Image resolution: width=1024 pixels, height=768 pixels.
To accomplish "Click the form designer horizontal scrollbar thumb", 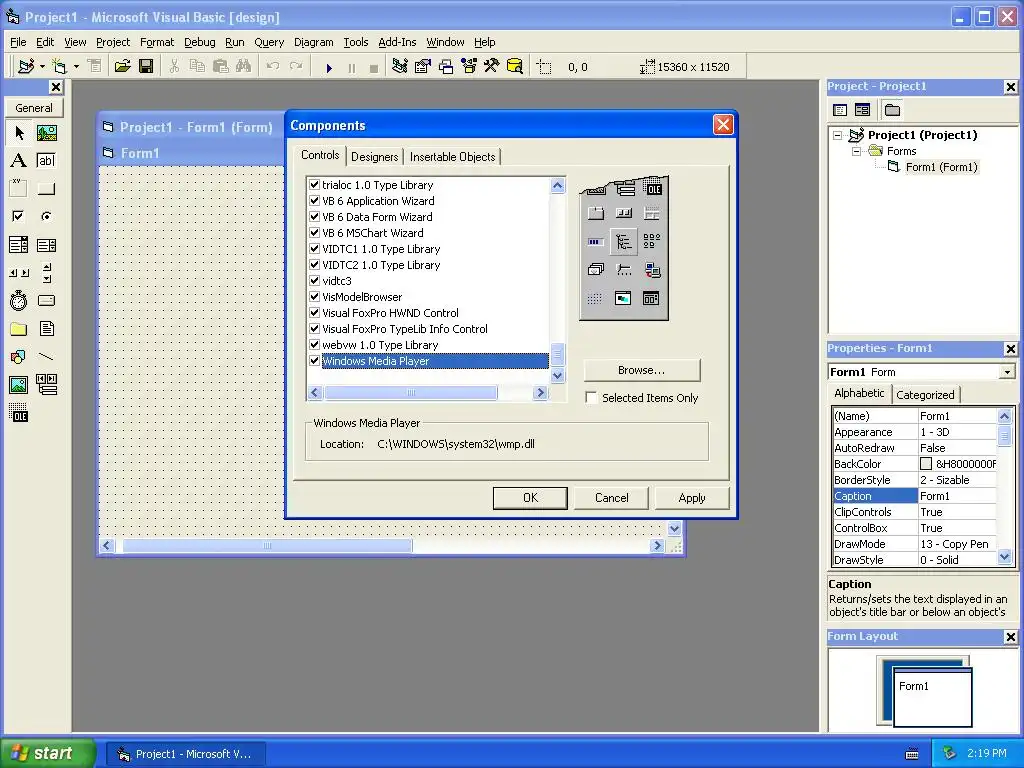I will coord(267,545).
